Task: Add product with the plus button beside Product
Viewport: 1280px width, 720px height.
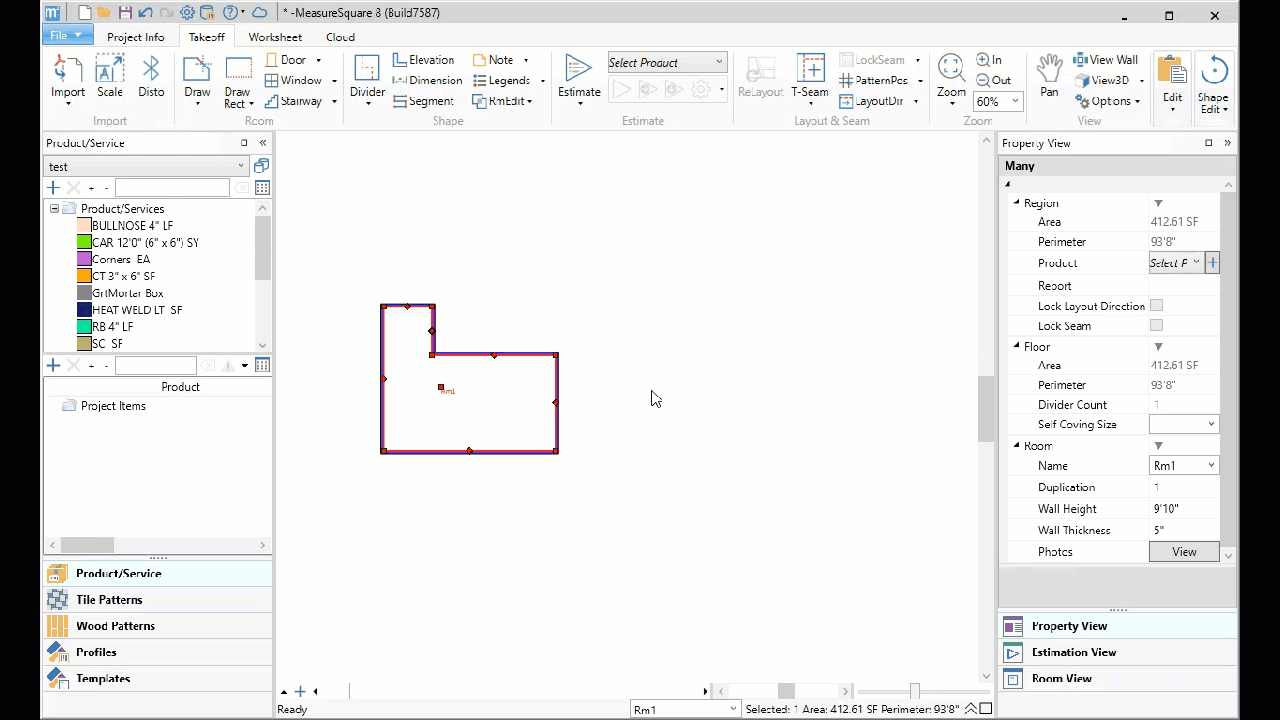Action: [1212, 263]
